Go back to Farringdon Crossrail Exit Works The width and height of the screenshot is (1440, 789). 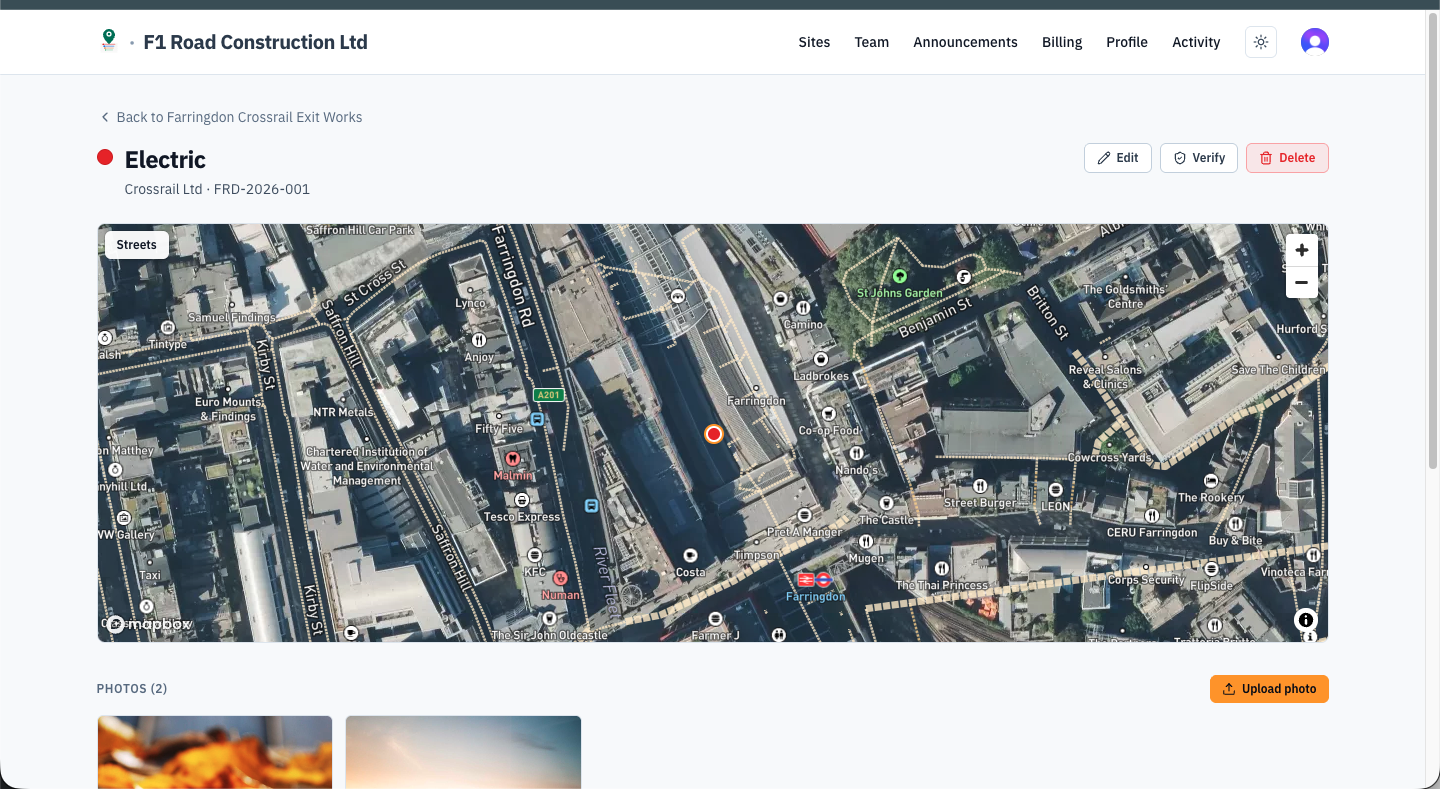231,117
